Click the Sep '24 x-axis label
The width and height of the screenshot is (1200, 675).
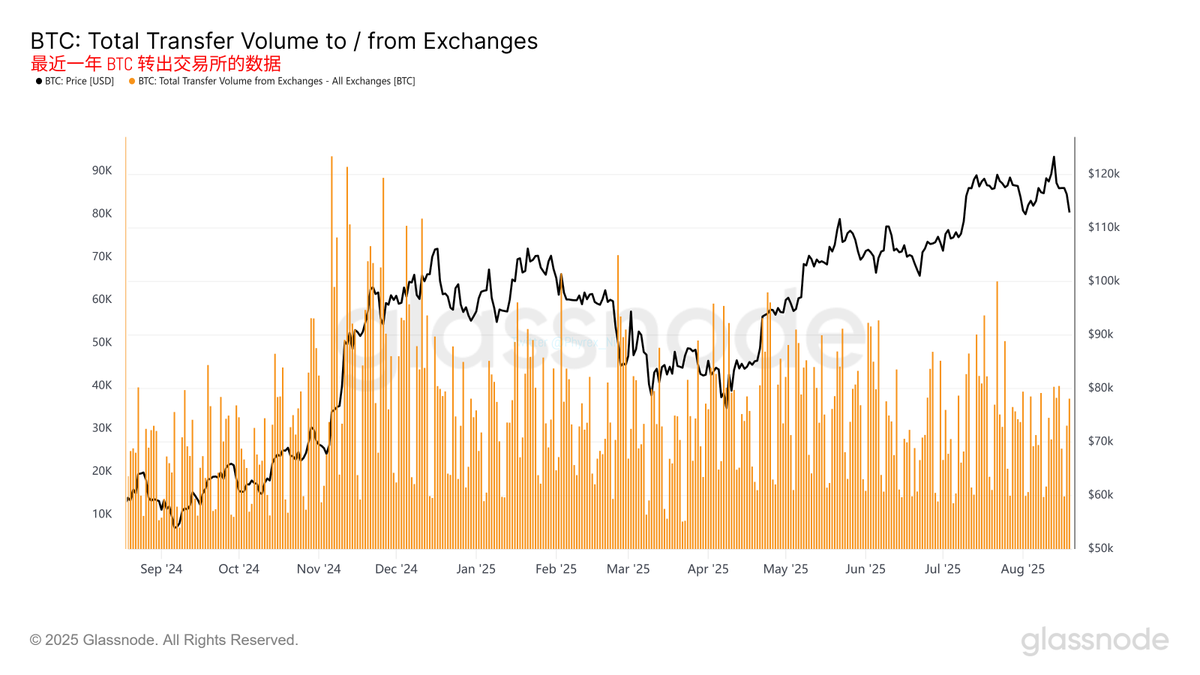pyautogui.click(x=162, y=569)
